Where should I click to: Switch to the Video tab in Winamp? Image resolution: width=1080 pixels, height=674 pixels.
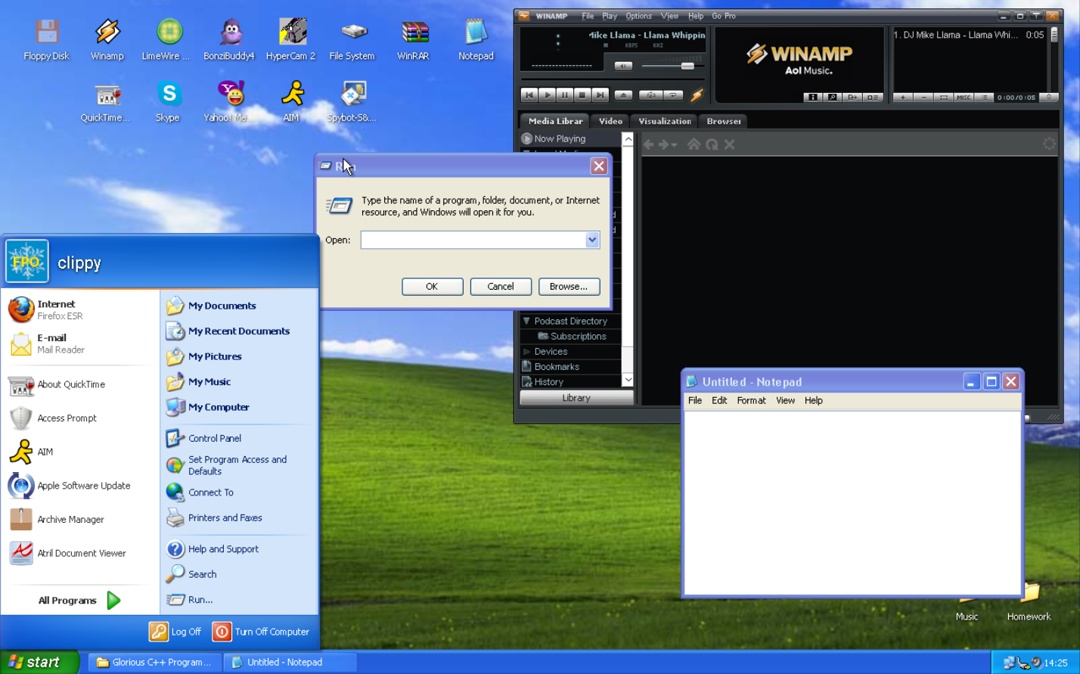click(610, 121)
